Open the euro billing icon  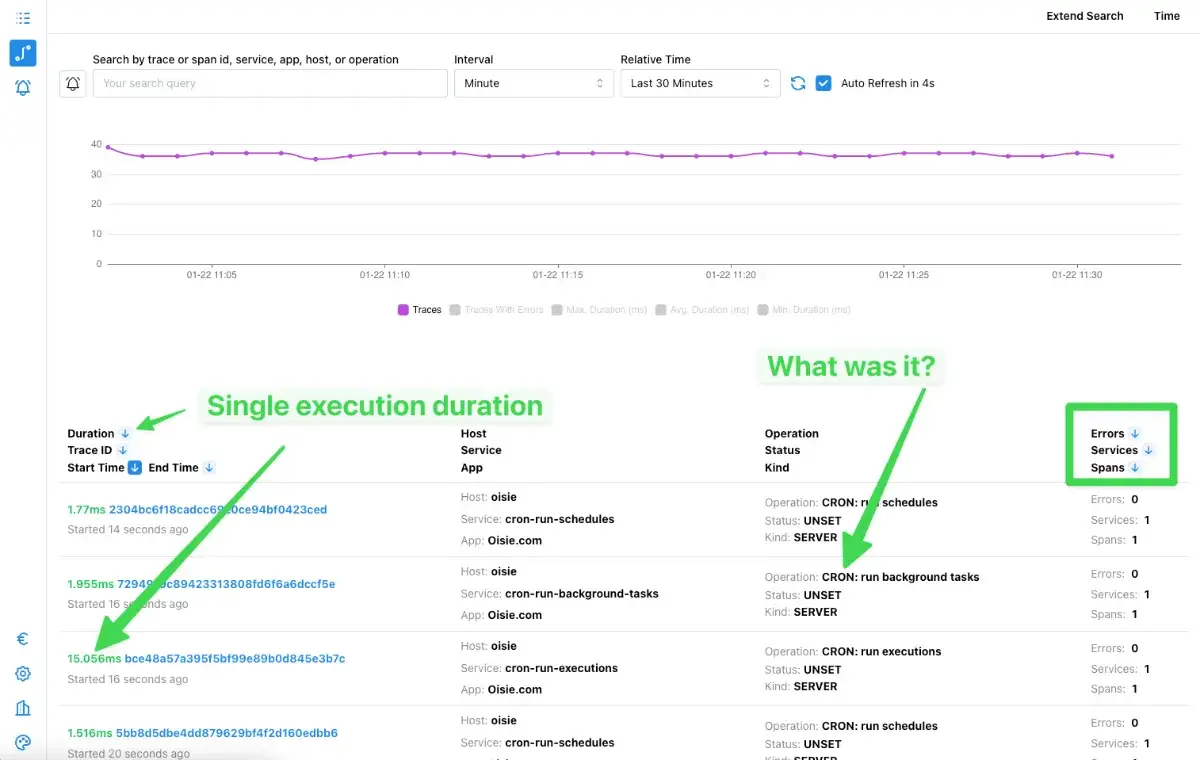tap(23, 639)
